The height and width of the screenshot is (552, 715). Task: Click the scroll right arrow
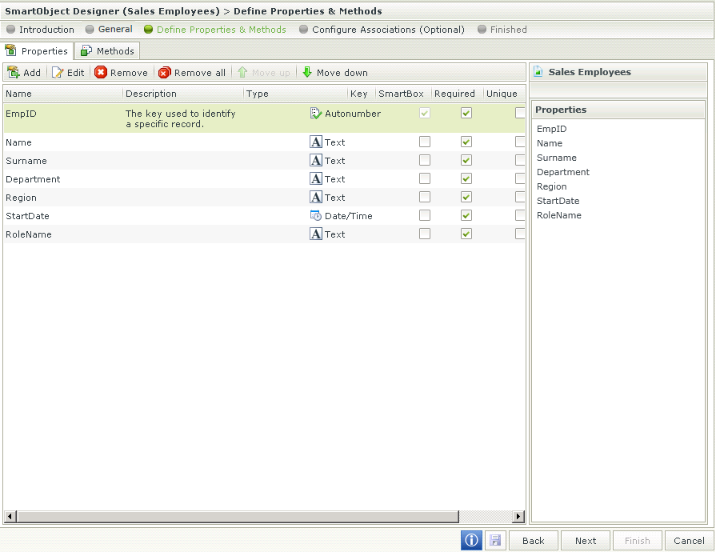click(518, 516)
